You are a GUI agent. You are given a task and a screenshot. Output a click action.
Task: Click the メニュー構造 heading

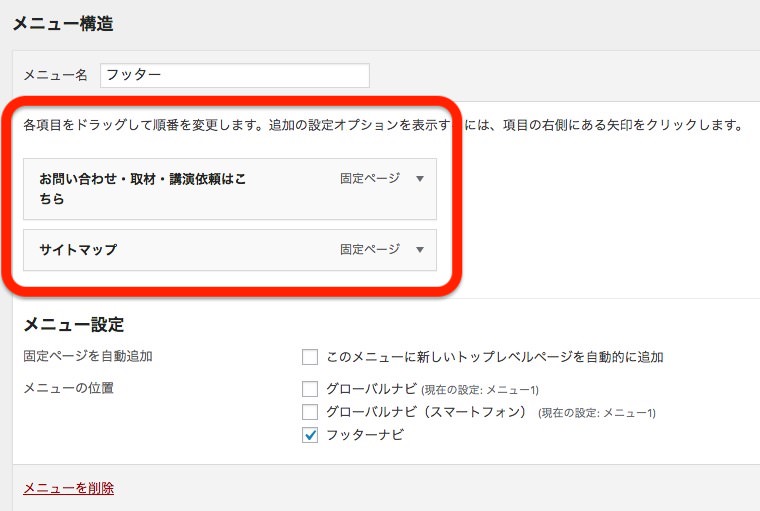pyautogui.click(x=60, y=22)
